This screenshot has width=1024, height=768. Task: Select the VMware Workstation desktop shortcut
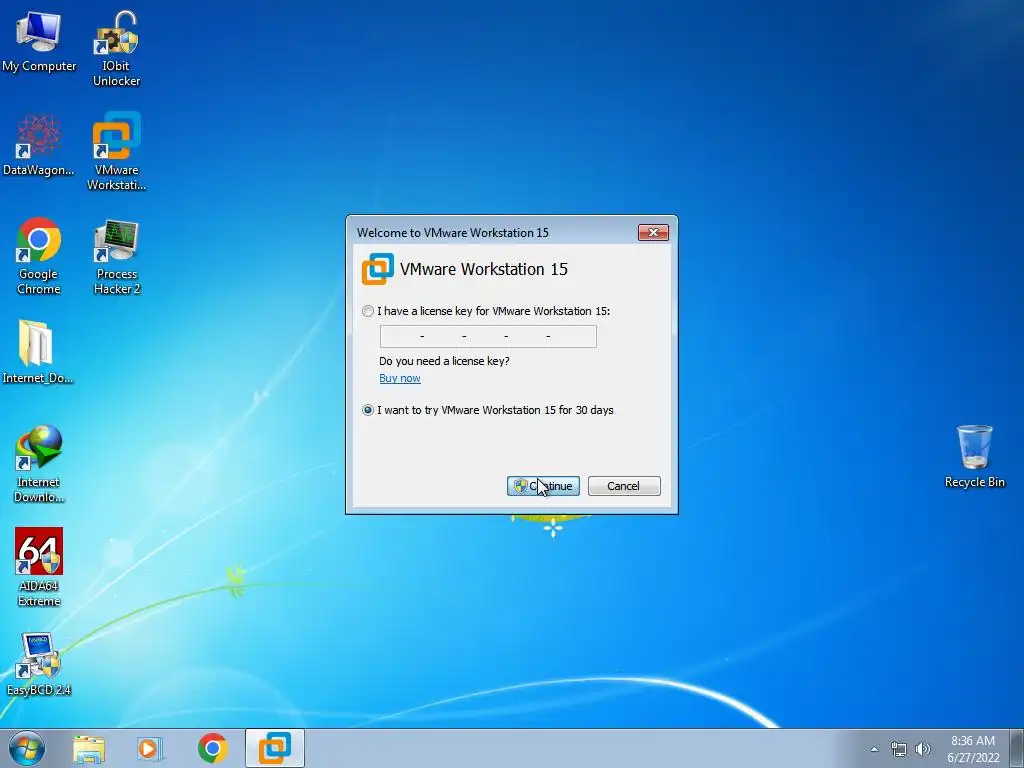pos(116,152)
